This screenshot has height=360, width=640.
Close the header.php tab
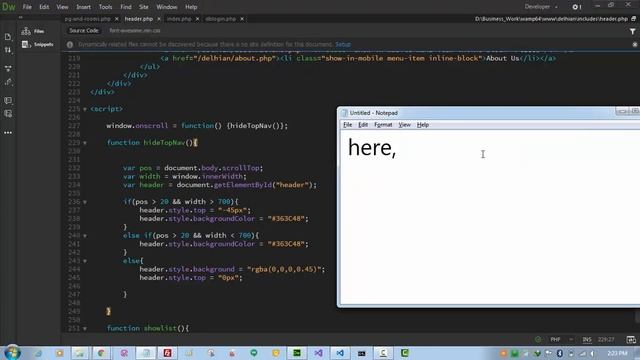[159, 19]
